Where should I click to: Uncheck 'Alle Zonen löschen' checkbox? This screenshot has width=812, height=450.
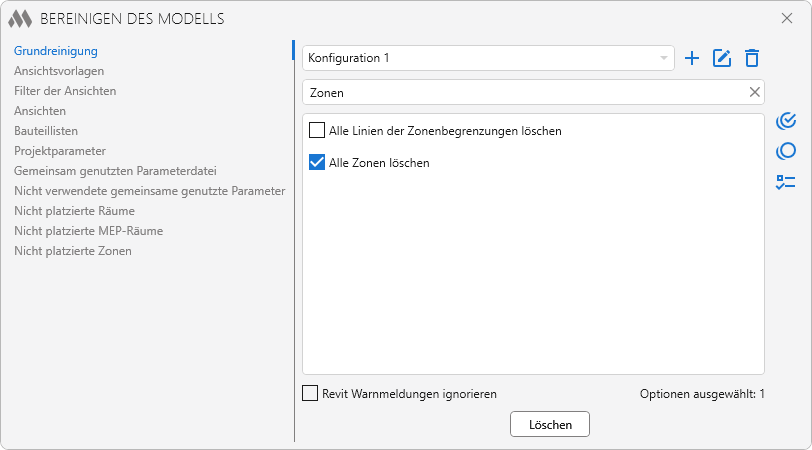317,162
